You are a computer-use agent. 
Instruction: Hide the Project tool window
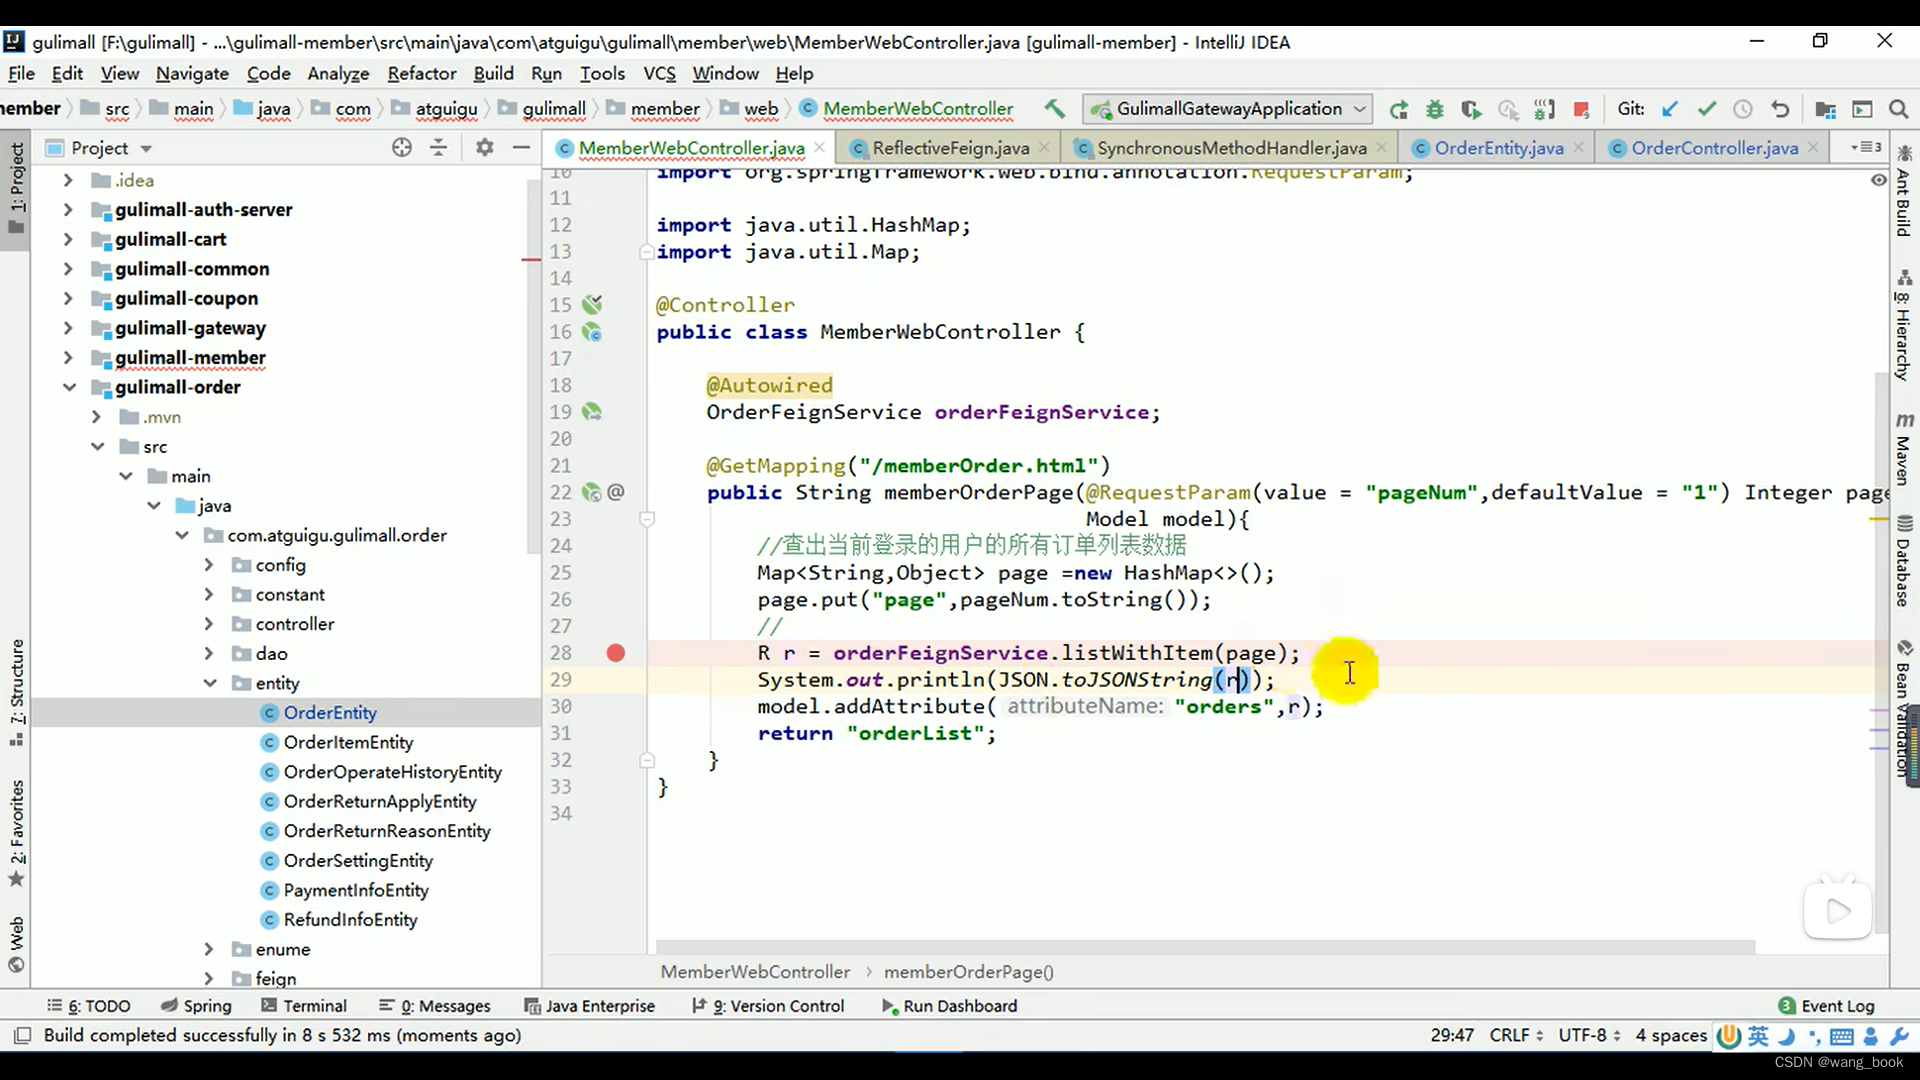tap(521, 148)
